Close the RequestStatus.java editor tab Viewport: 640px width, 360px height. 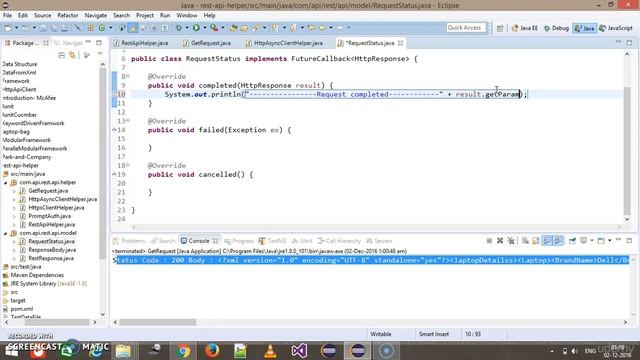point(400,43)
